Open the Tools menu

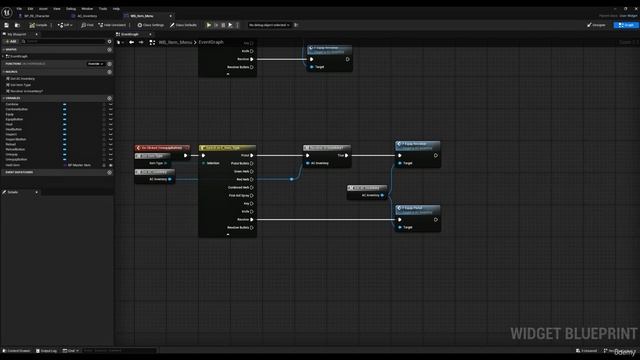point(103,9)
